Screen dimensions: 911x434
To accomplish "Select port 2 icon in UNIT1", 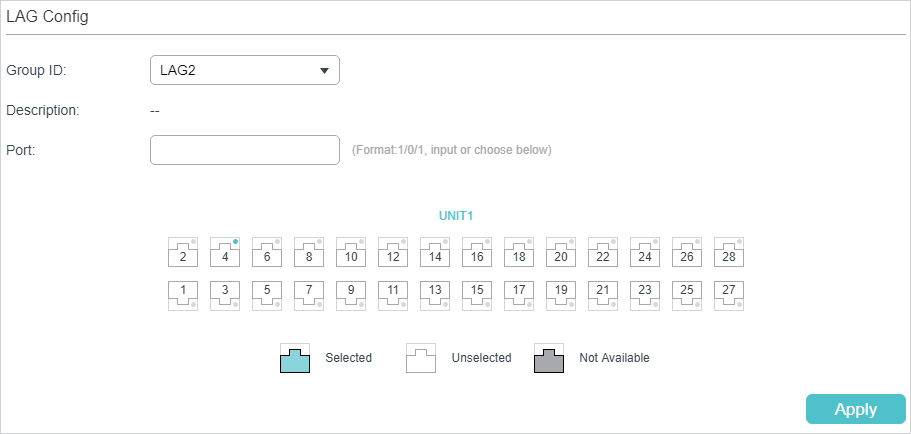I will (x=183, y=252).
